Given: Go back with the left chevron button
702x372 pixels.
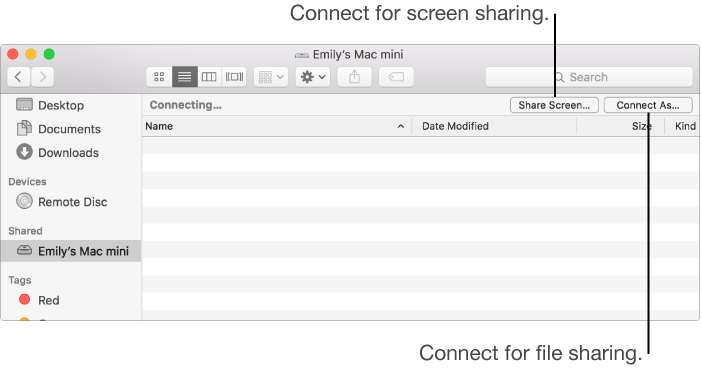Looking at the screenshot, I should click(19, 77).
